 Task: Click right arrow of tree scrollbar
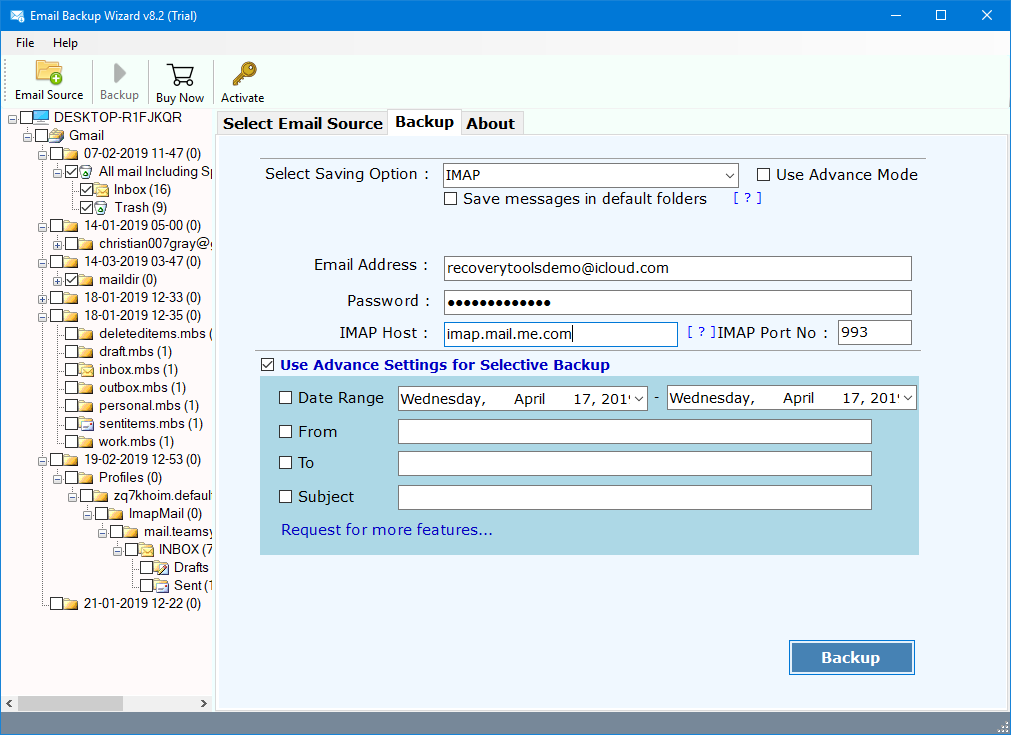pos(204,703)
